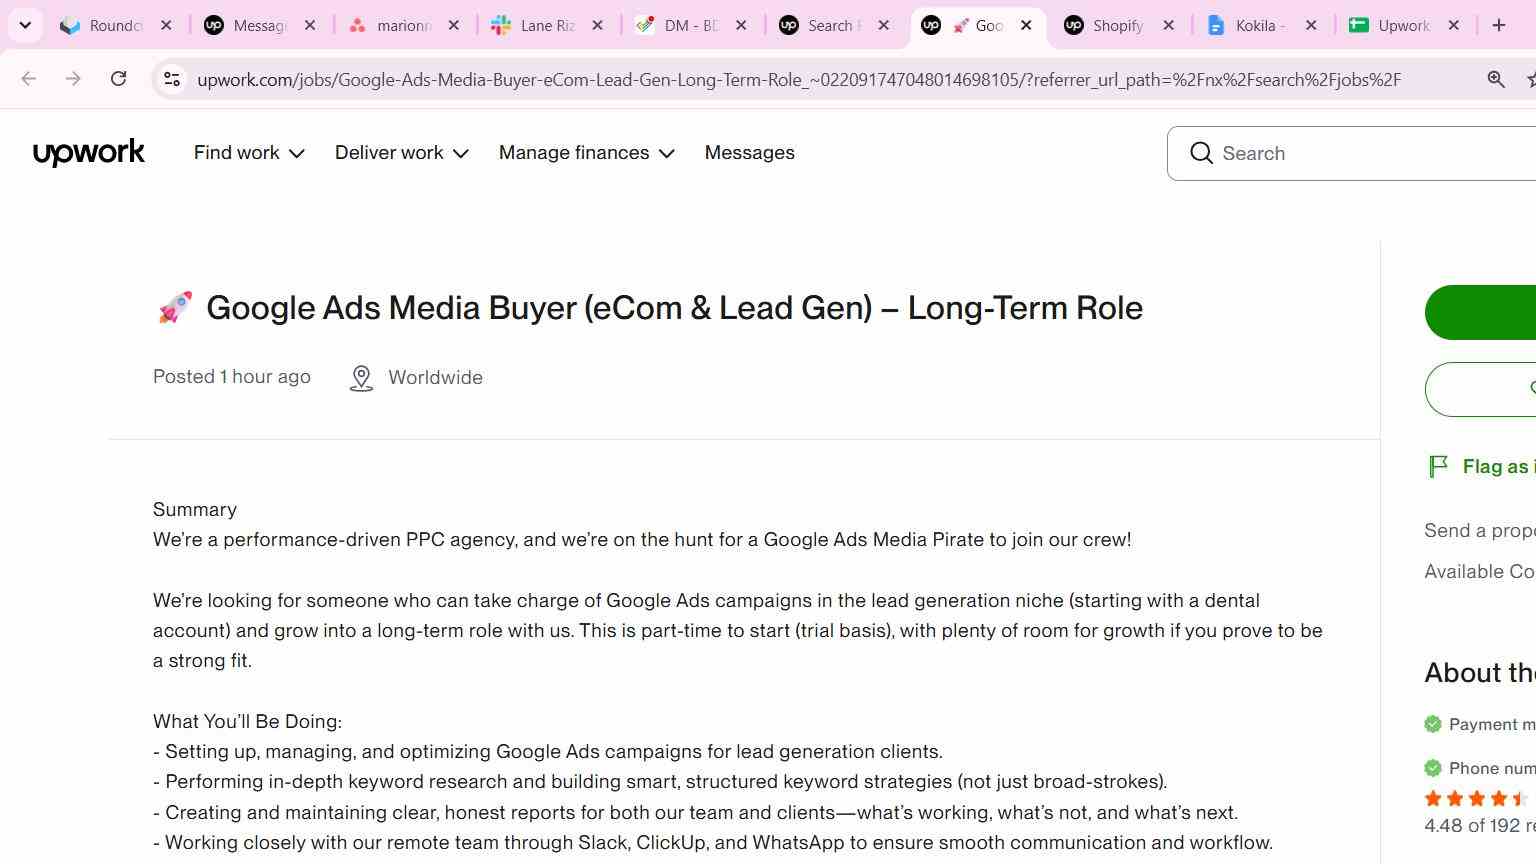The width and height of the screenshot is (1536, 864).
Task: Click the Worldwide location pin icon
Action: click(x=361, y=378)
